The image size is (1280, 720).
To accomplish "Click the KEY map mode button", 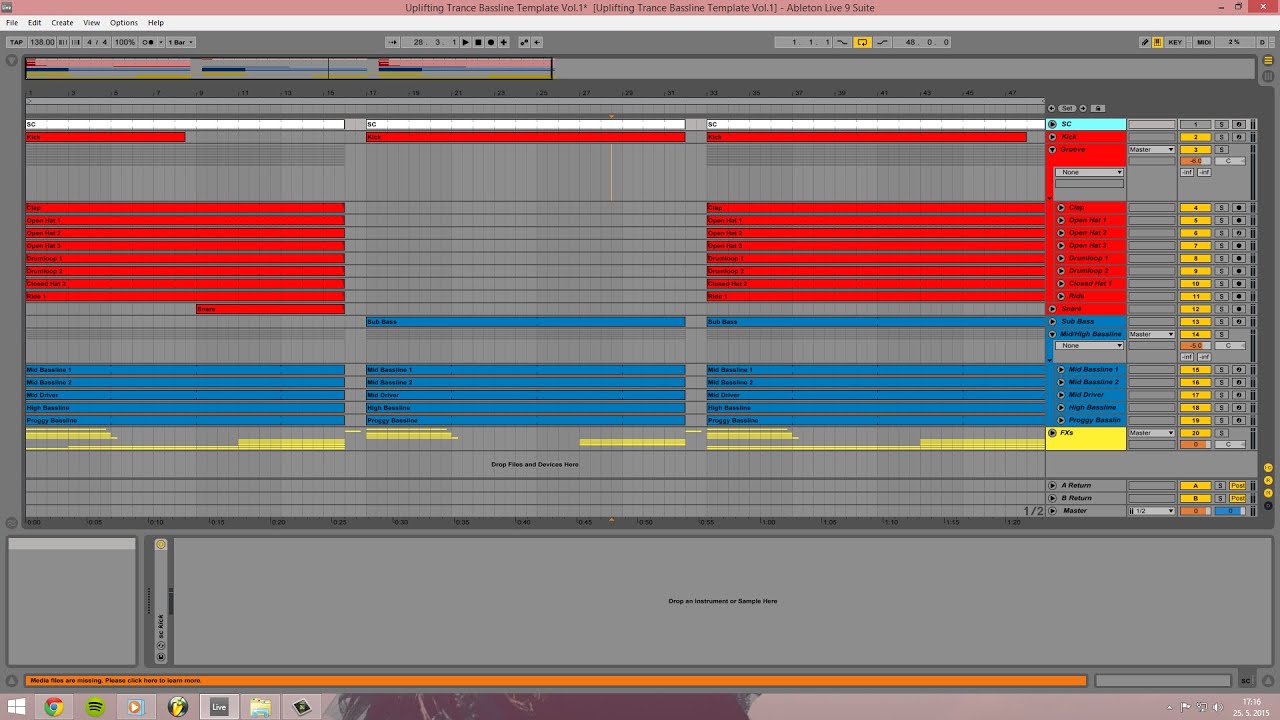I will point(1175,42).
